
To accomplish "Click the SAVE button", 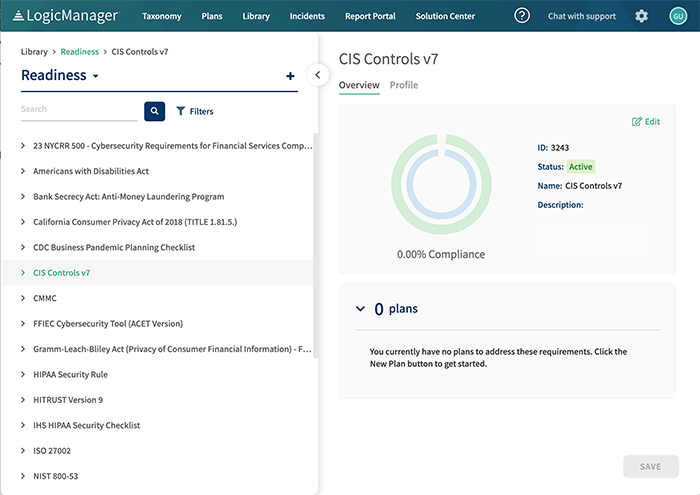I will 651,466.
